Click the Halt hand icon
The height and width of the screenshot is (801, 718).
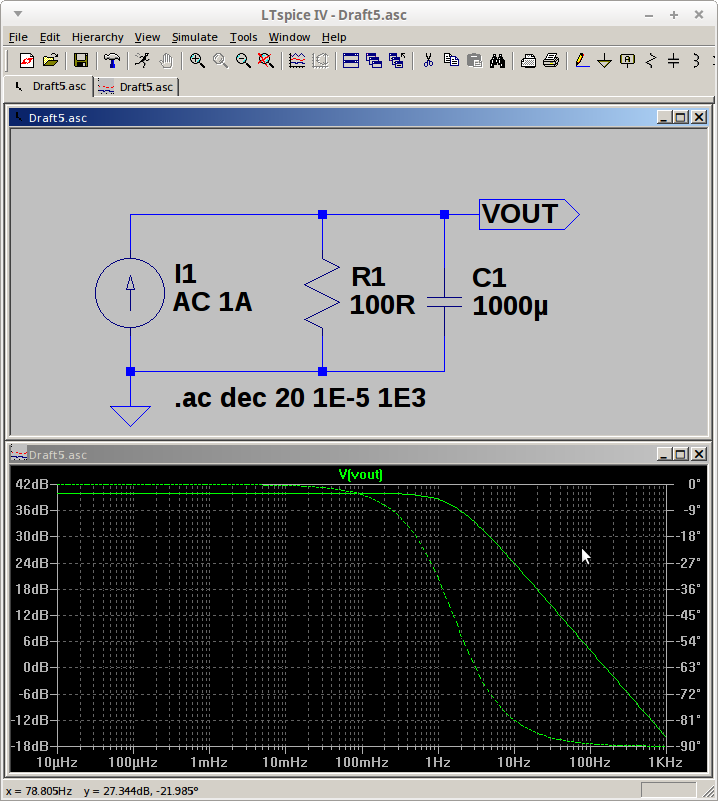tap(166, 61)
